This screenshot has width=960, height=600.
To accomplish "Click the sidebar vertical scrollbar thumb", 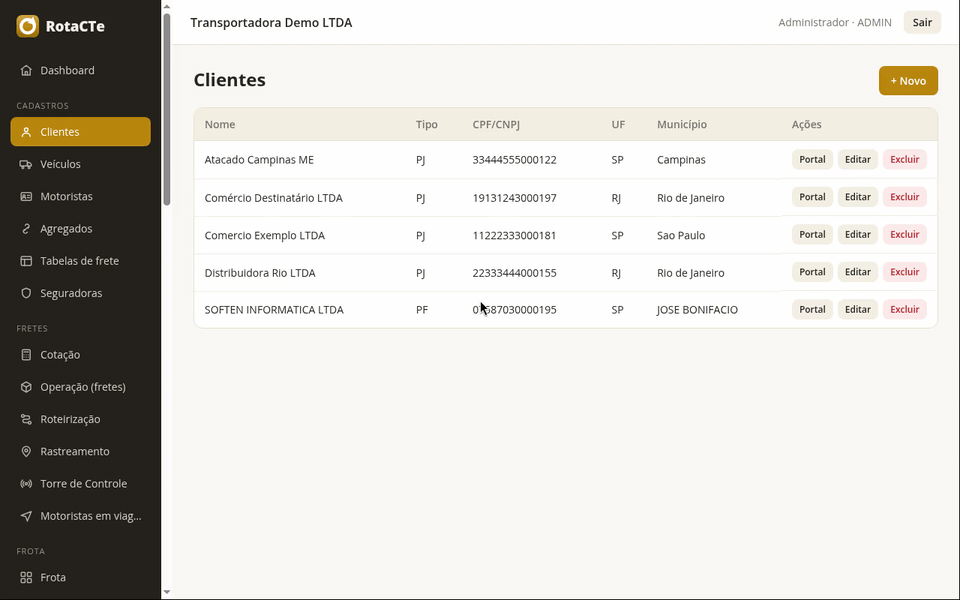I will point(167,110).
